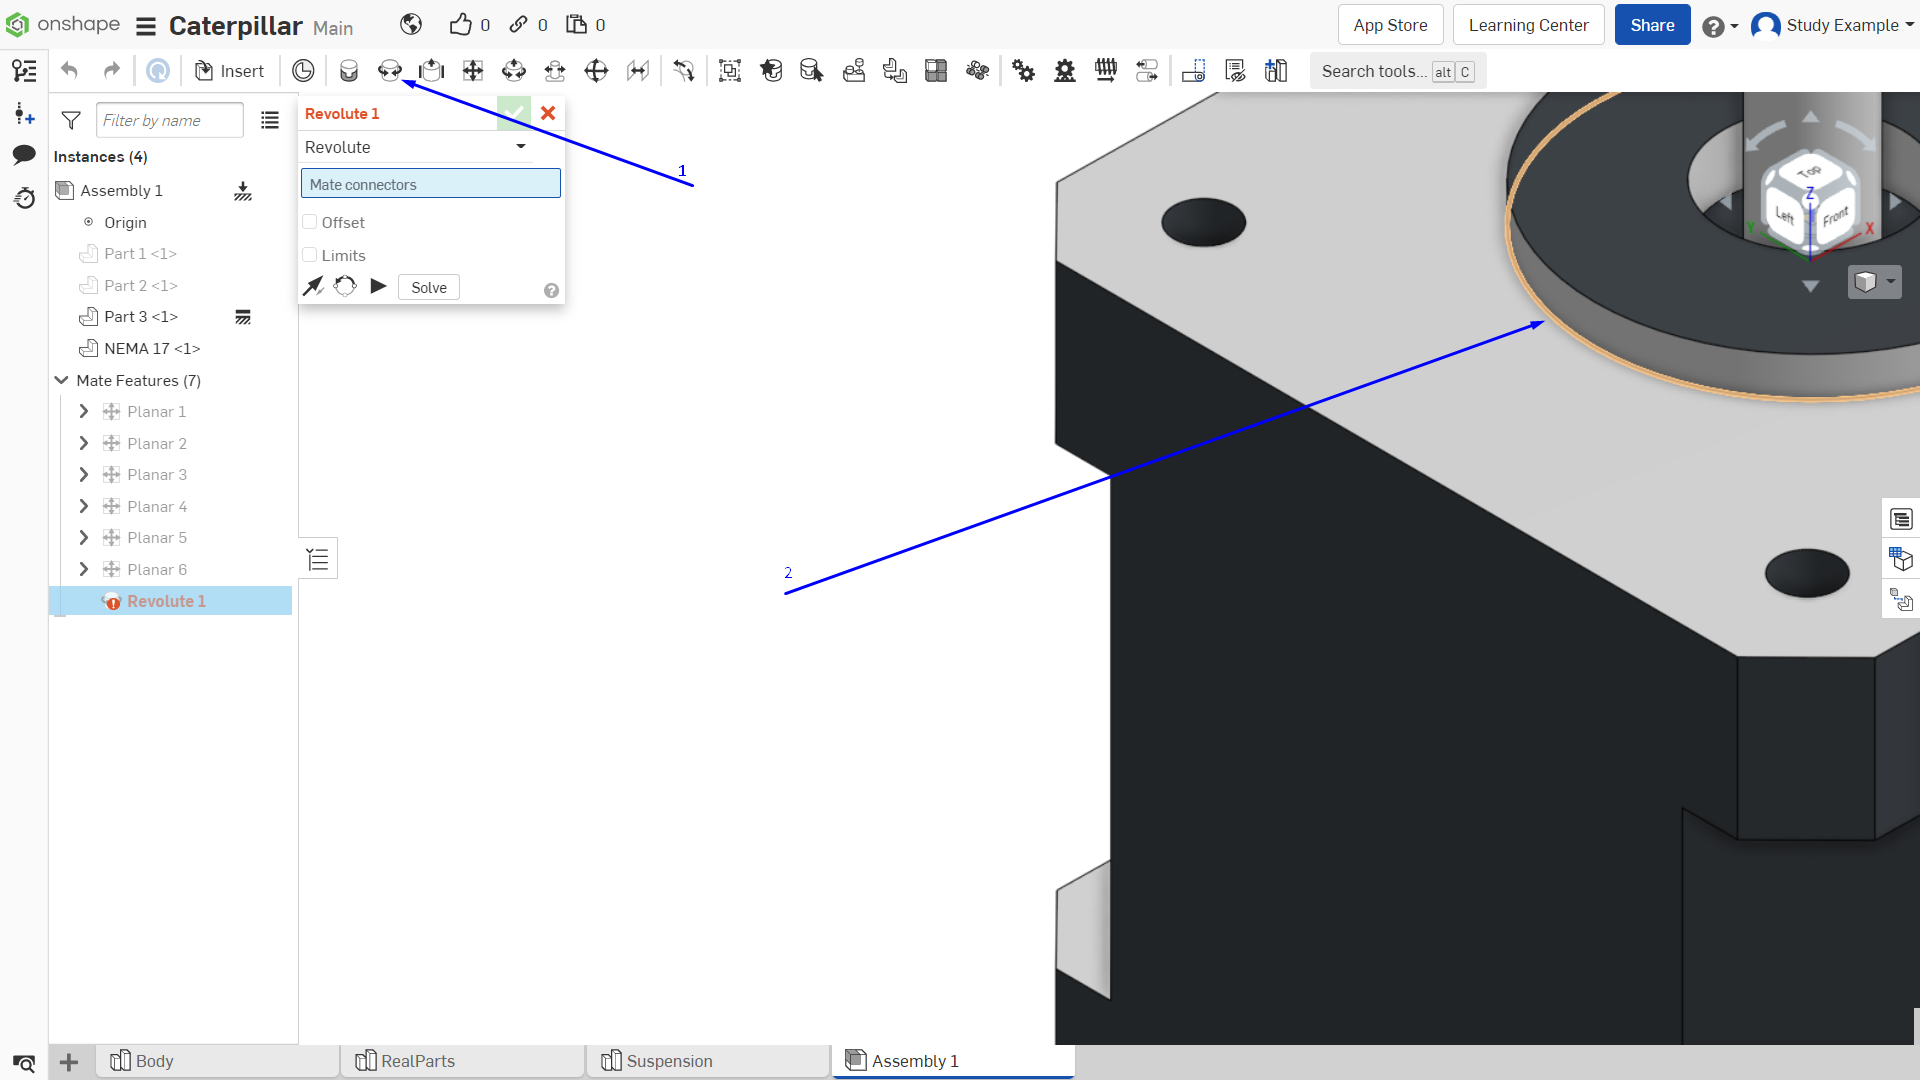Screen dimensions: 1920x1080
Task: Expand the Planar 1 mate feature
Action: [x=84, y=412]
